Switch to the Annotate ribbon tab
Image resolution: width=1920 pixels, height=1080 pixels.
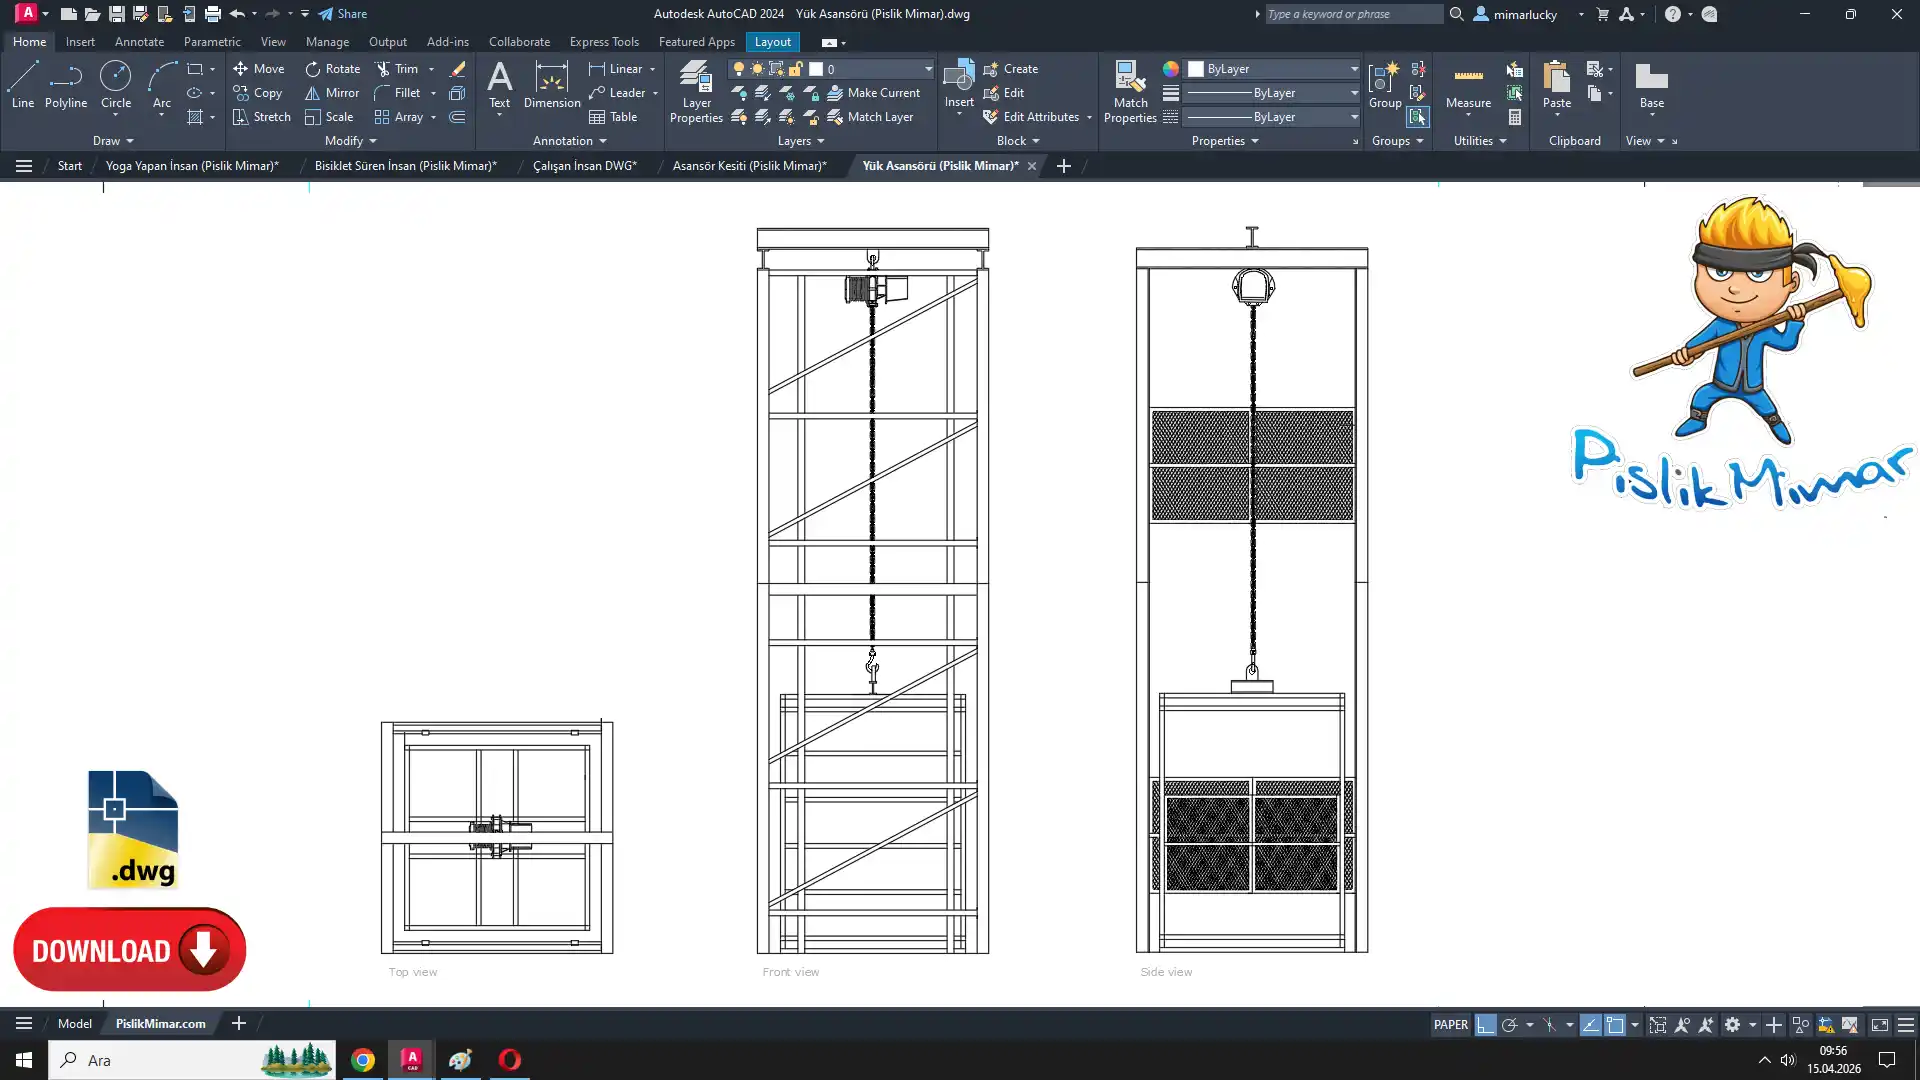coord(139,42)
